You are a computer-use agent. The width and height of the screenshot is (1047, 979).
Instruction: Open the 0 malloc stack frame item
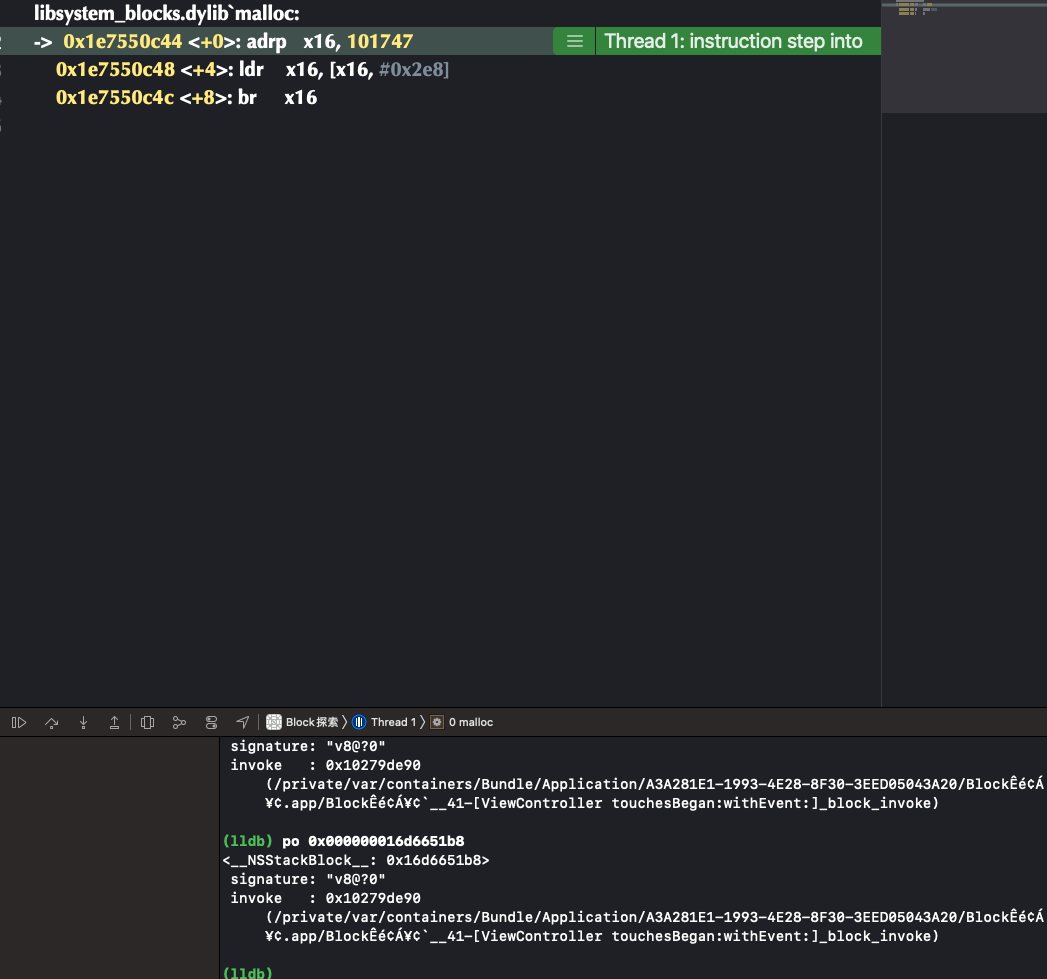[x=462, y=722]
